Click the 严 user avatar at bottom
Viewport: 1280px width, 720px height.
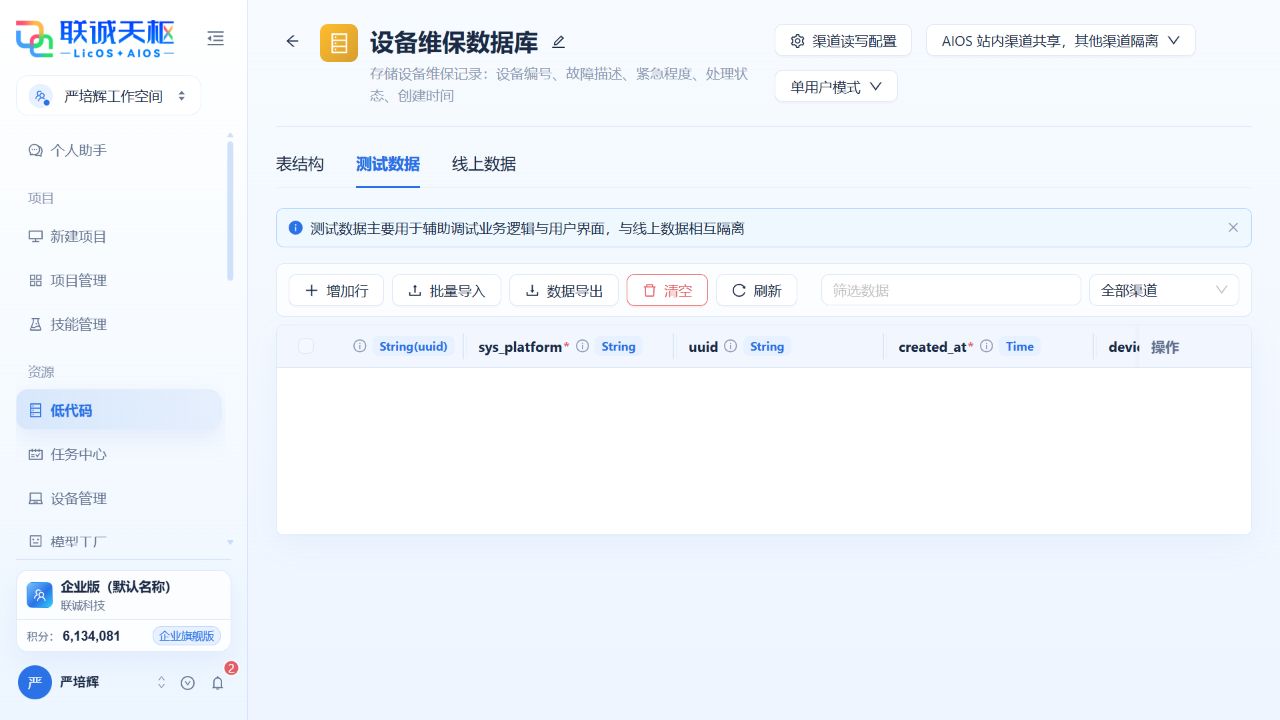[x=35, y=682]
